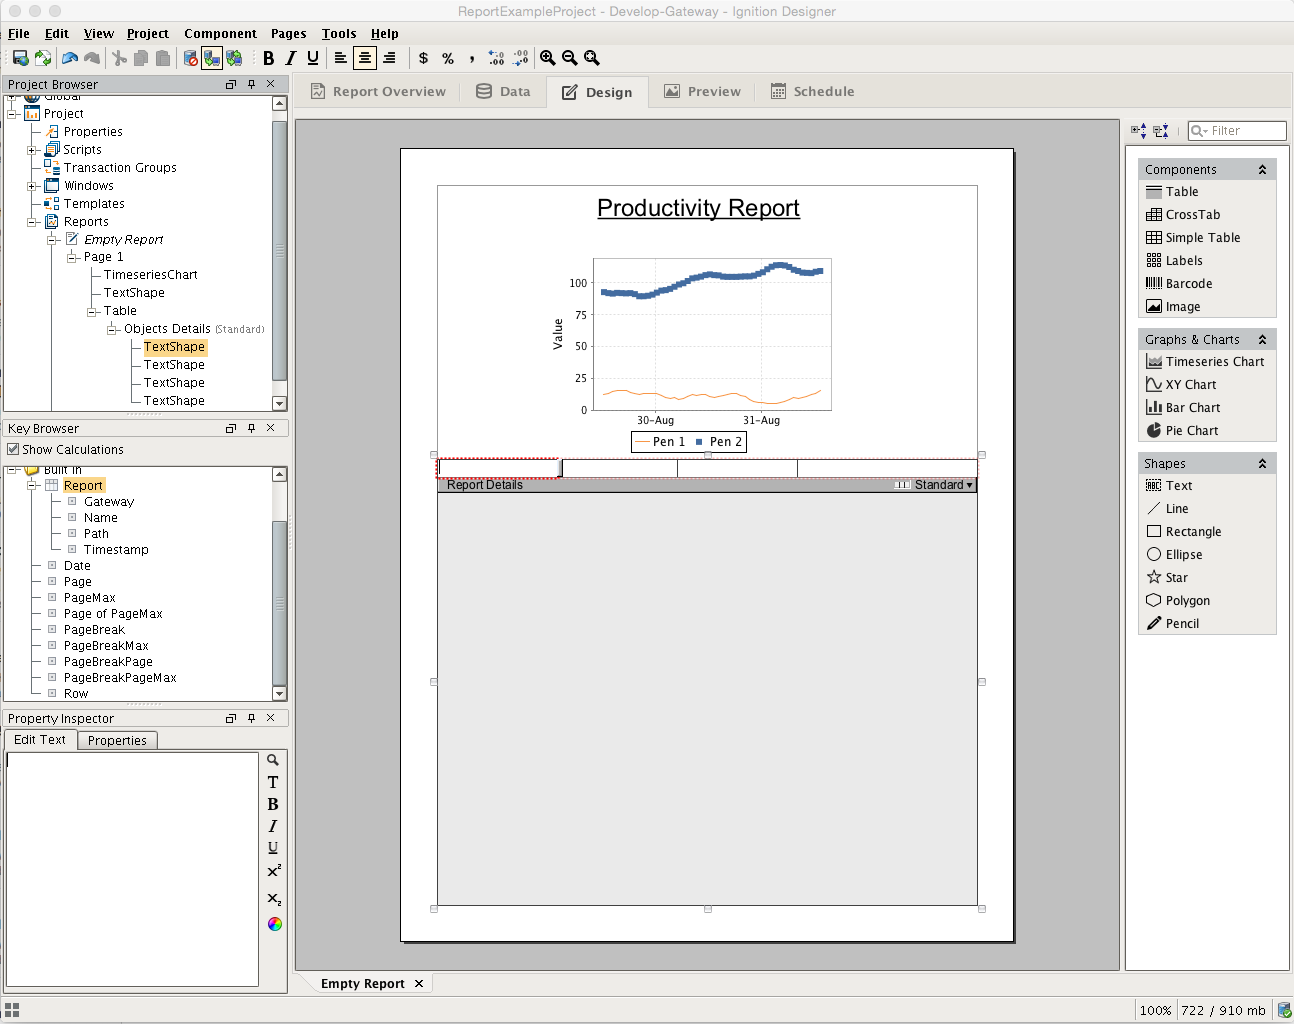Toggle the Show Calculations checkbox
Screen dimensions: 1294x1024
tap(13, 450)
